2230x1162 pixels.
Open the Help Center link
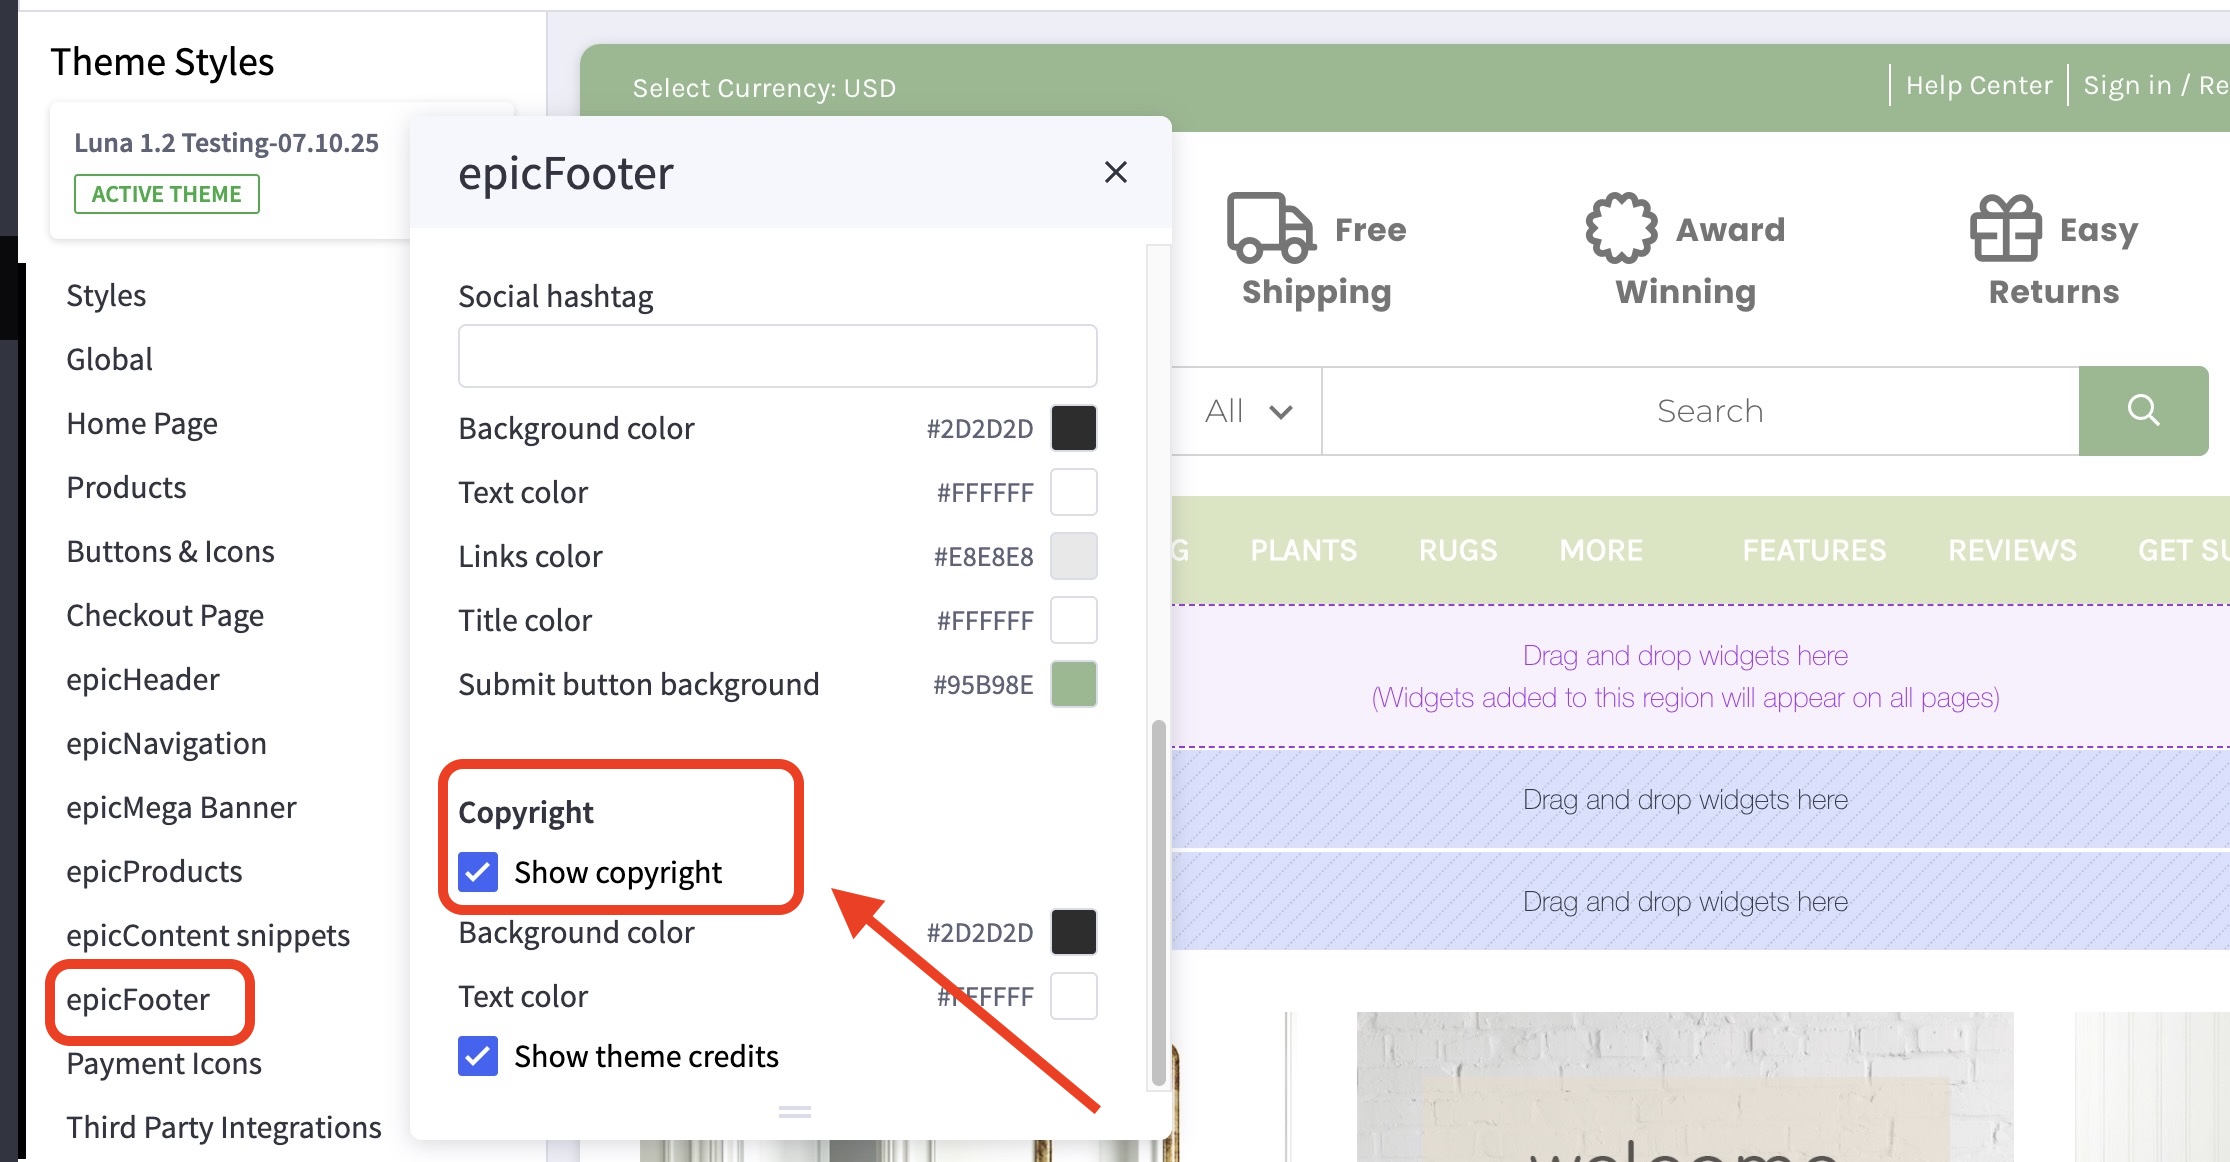[1978, 84]
